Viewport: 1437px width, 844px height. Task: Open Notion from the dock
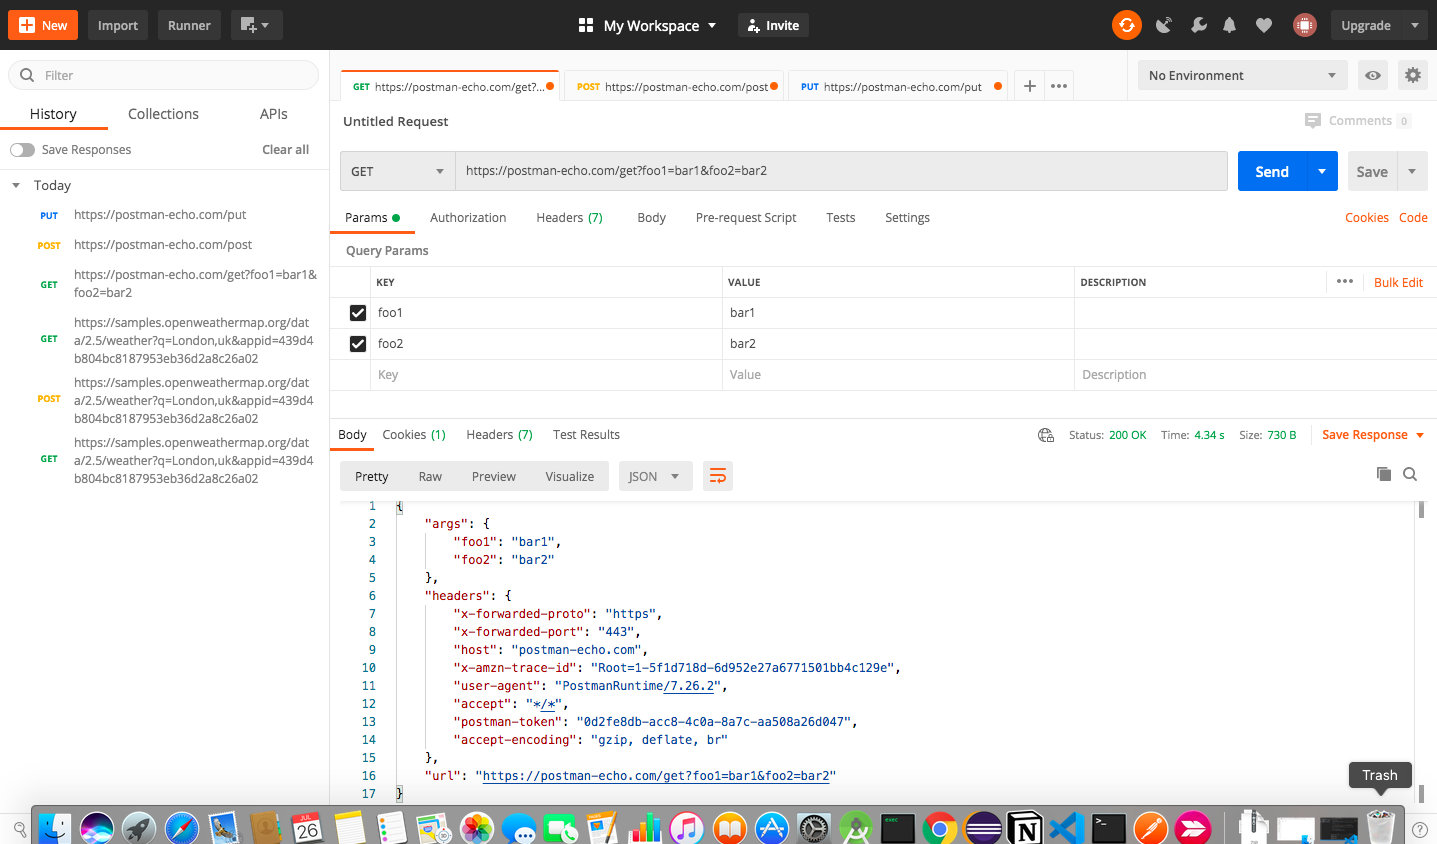tap(1025, 828)
